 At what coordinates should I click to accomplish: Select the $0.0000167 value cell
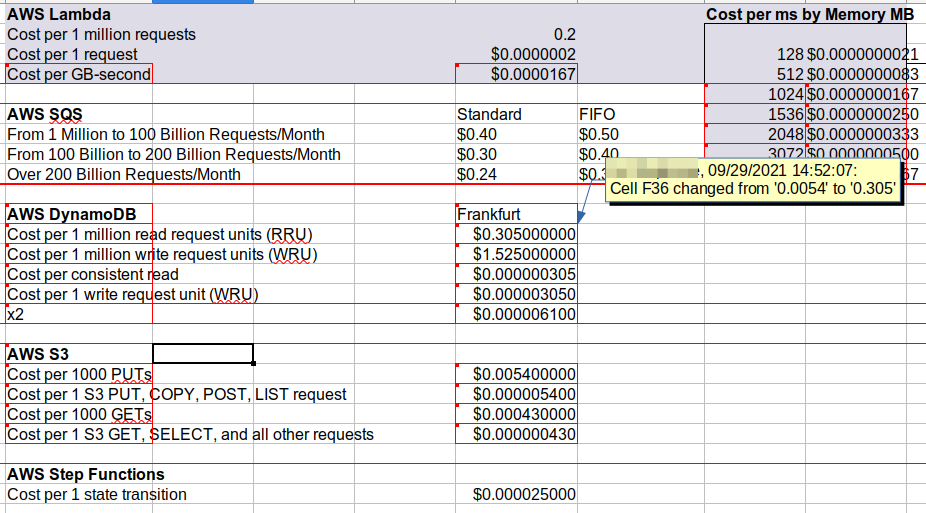pos(517,74)
